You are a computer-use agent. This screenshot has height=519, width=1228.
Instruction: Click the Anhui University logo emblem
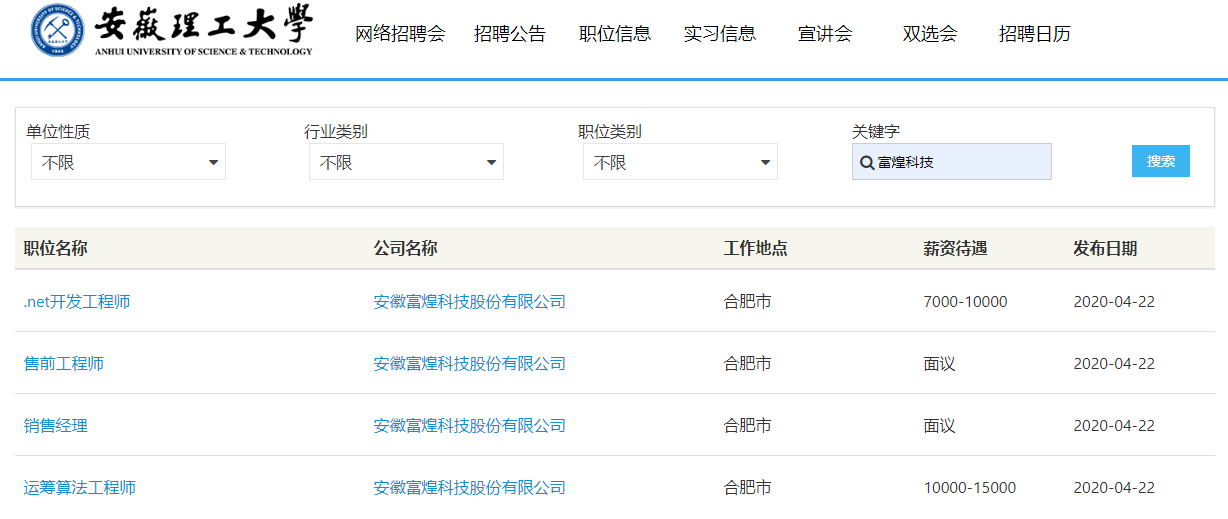click(58, 31)
